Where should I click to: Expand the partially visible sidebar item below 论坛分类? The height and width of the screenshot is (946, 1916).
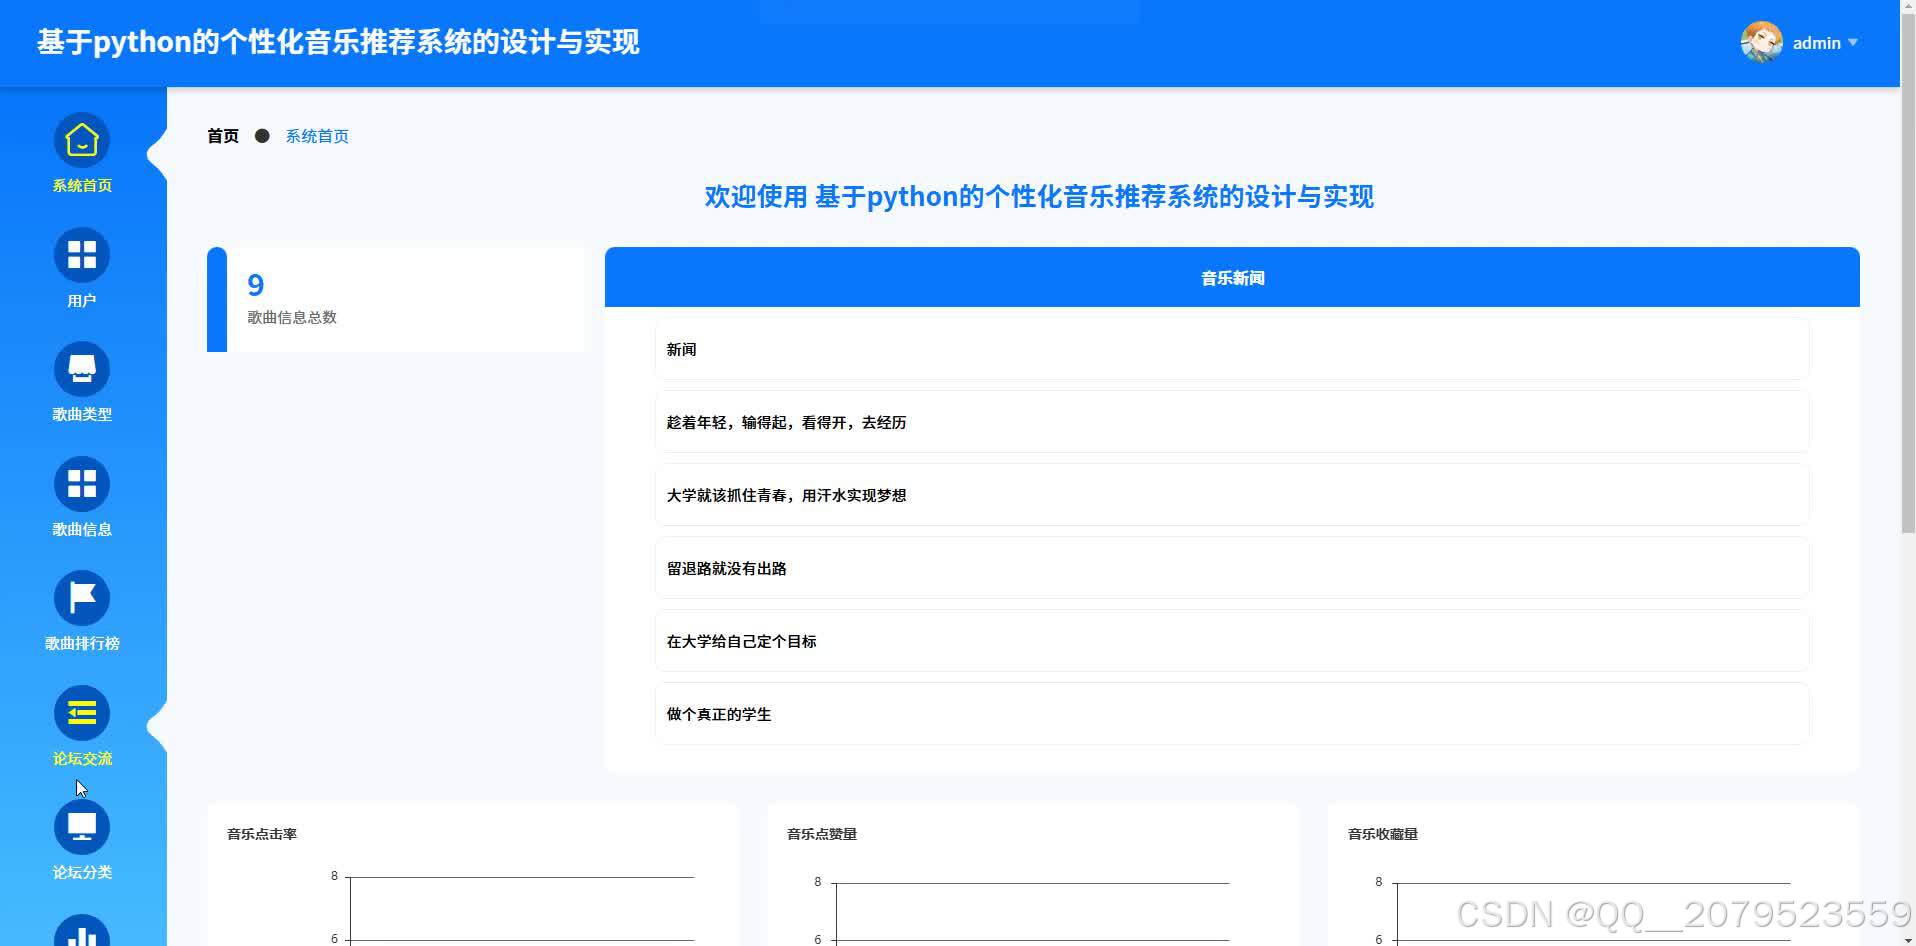coord(81,935)
